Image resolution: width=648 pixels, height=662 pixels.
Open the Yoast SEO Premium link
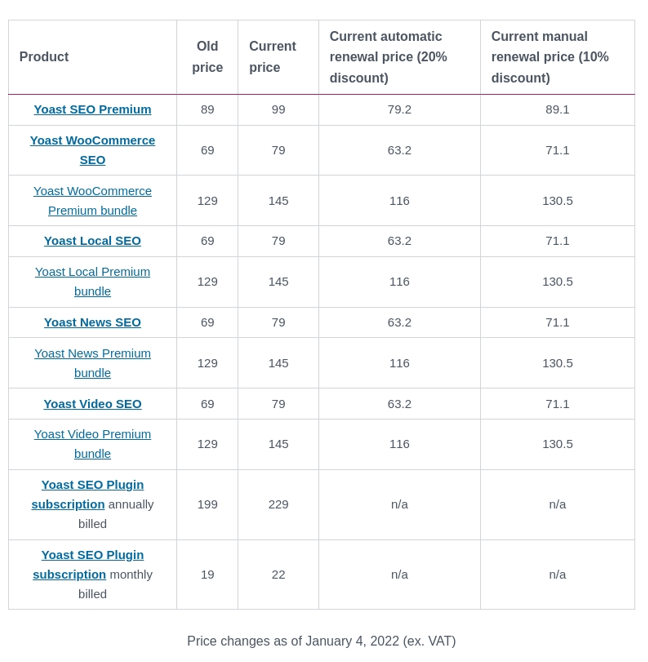click(x=92, y=109)
